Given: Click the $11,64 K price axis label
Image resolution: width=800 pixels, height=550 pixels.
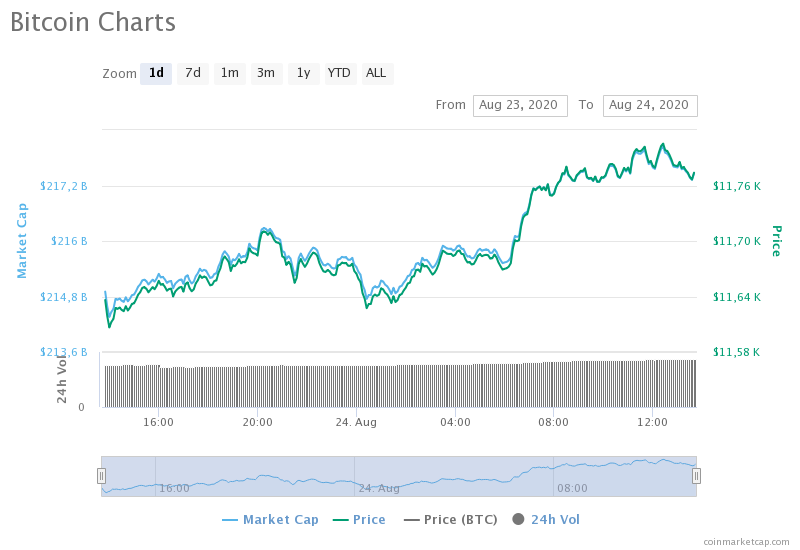Looking at the screenshot, I should 737,297.
